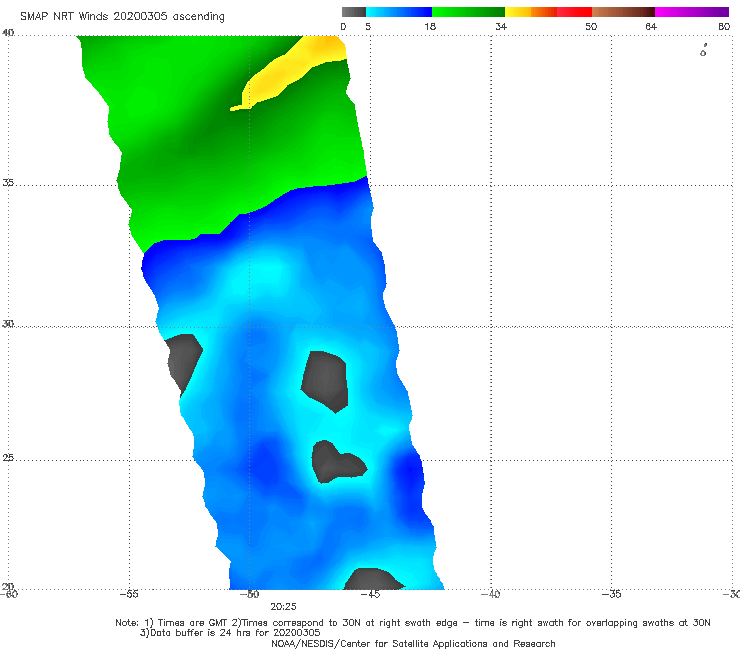The height and width of the screenshot is (650, 740).
Task: Click the red segment of the color bar
Action: [574, 12]
